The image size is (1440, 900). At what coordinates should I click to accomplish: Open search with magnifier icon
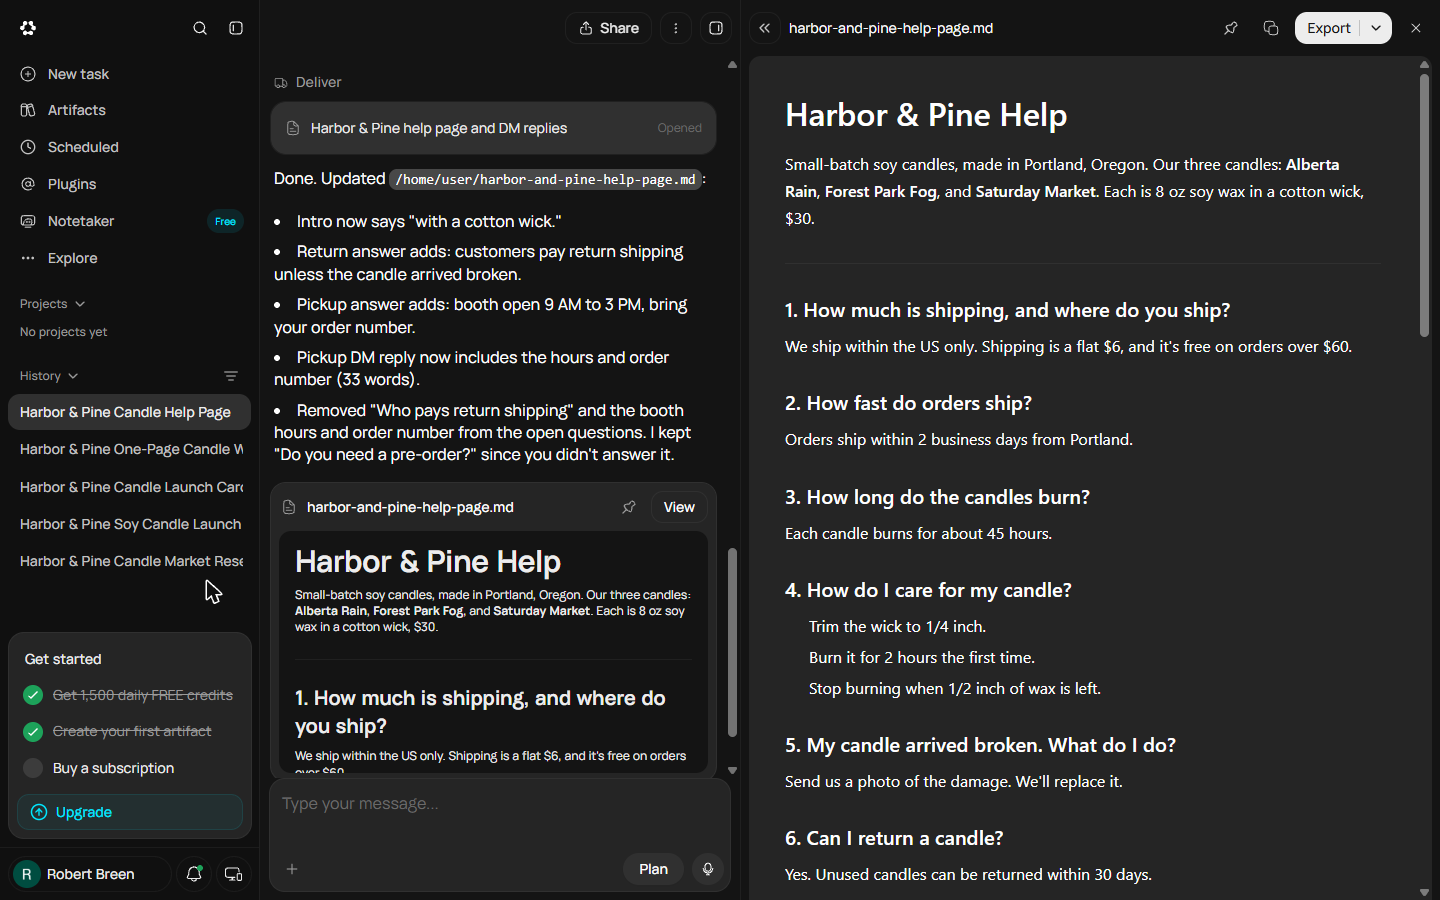(x=200, y=28)
